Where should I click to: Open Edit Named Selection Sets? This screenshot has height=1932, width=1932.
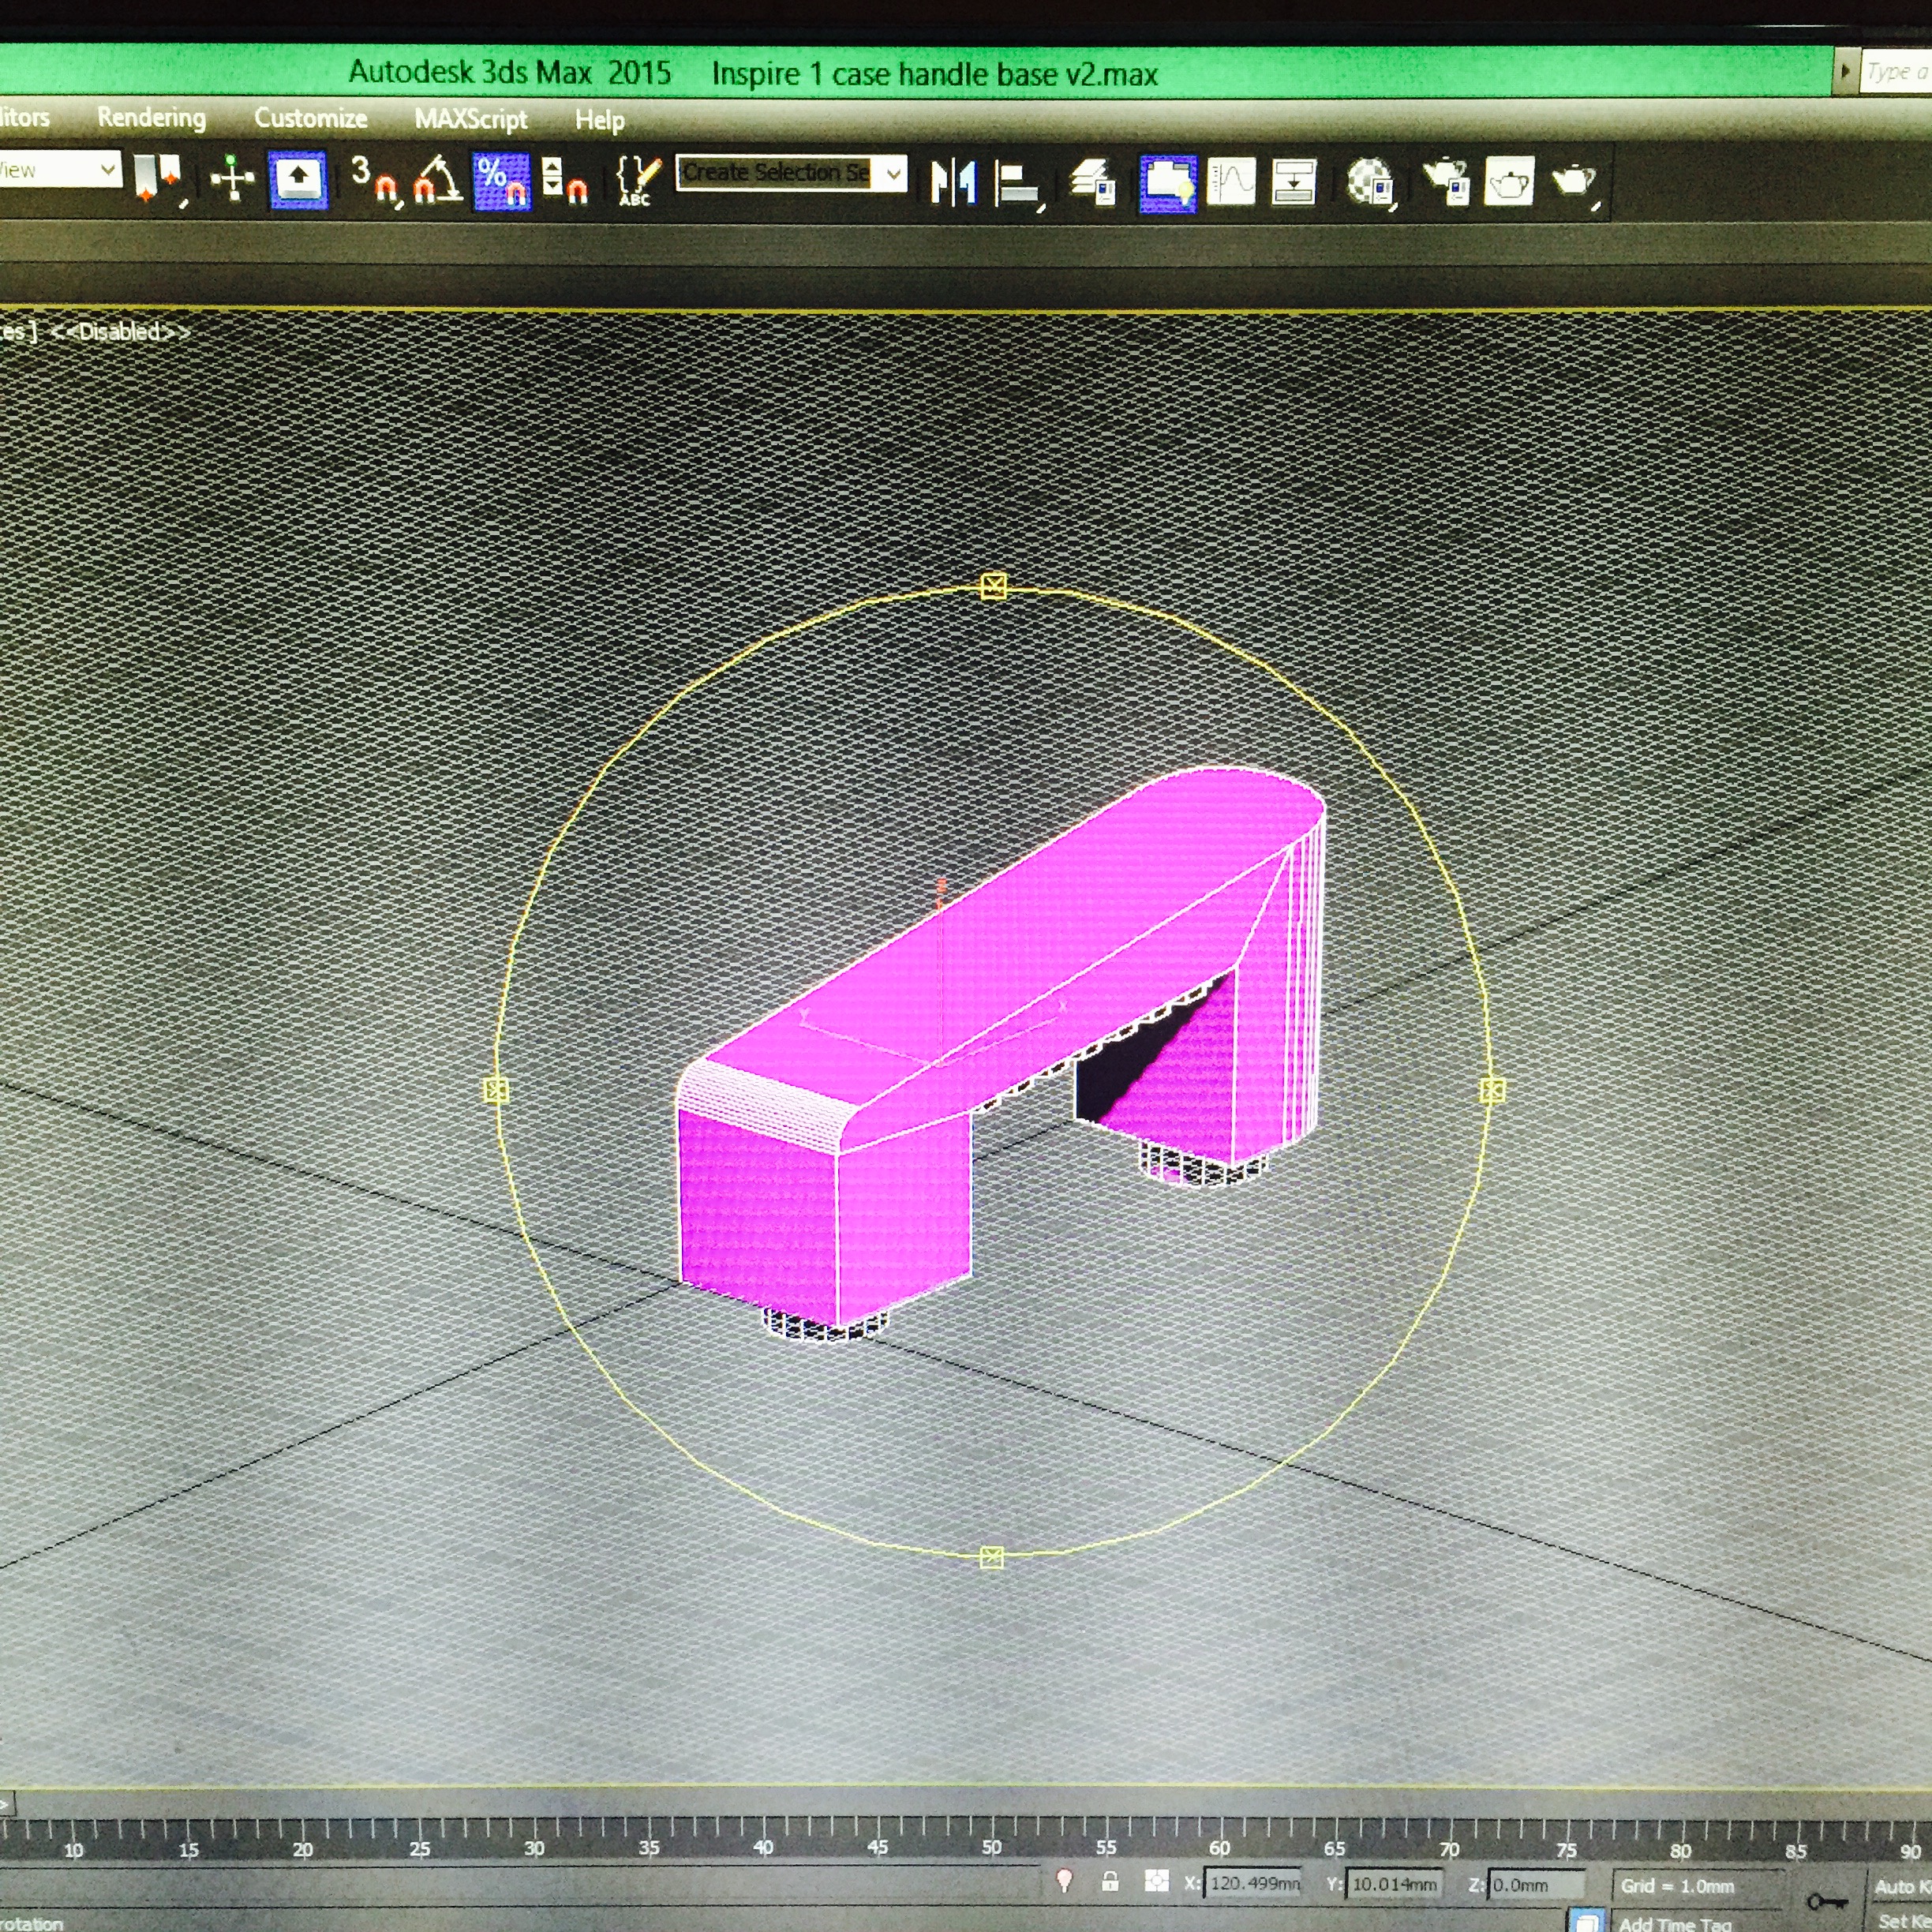tap(638, 181)
